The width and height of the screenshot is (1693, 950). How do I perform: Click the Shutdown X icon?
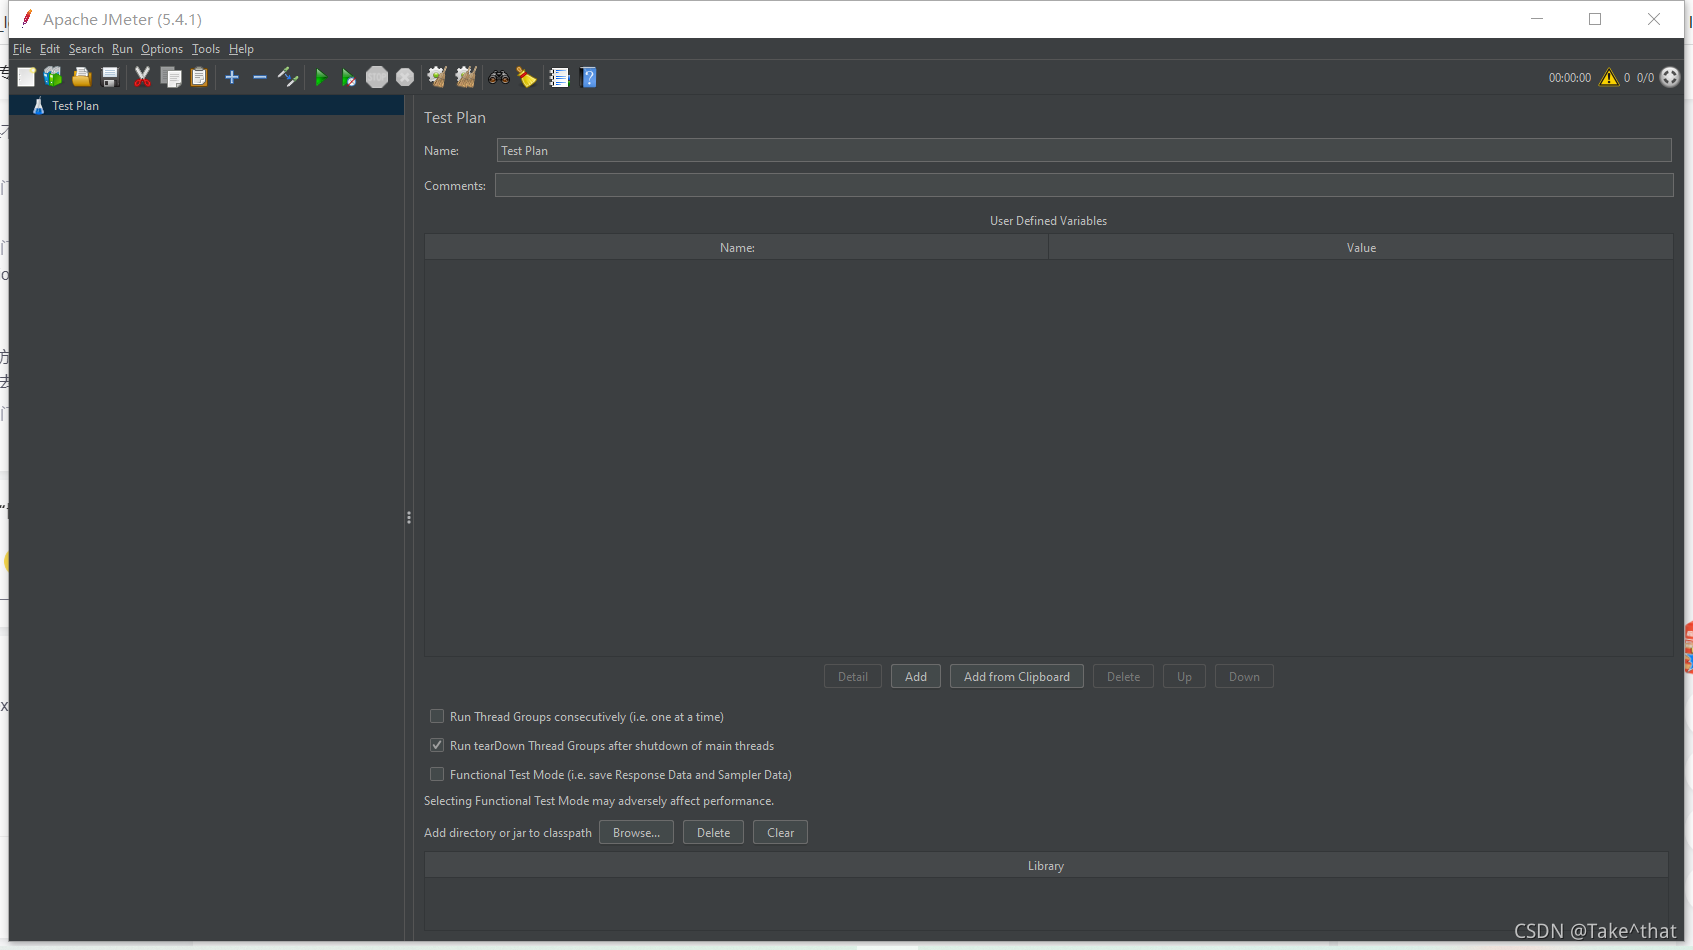[x=405, y=77]
